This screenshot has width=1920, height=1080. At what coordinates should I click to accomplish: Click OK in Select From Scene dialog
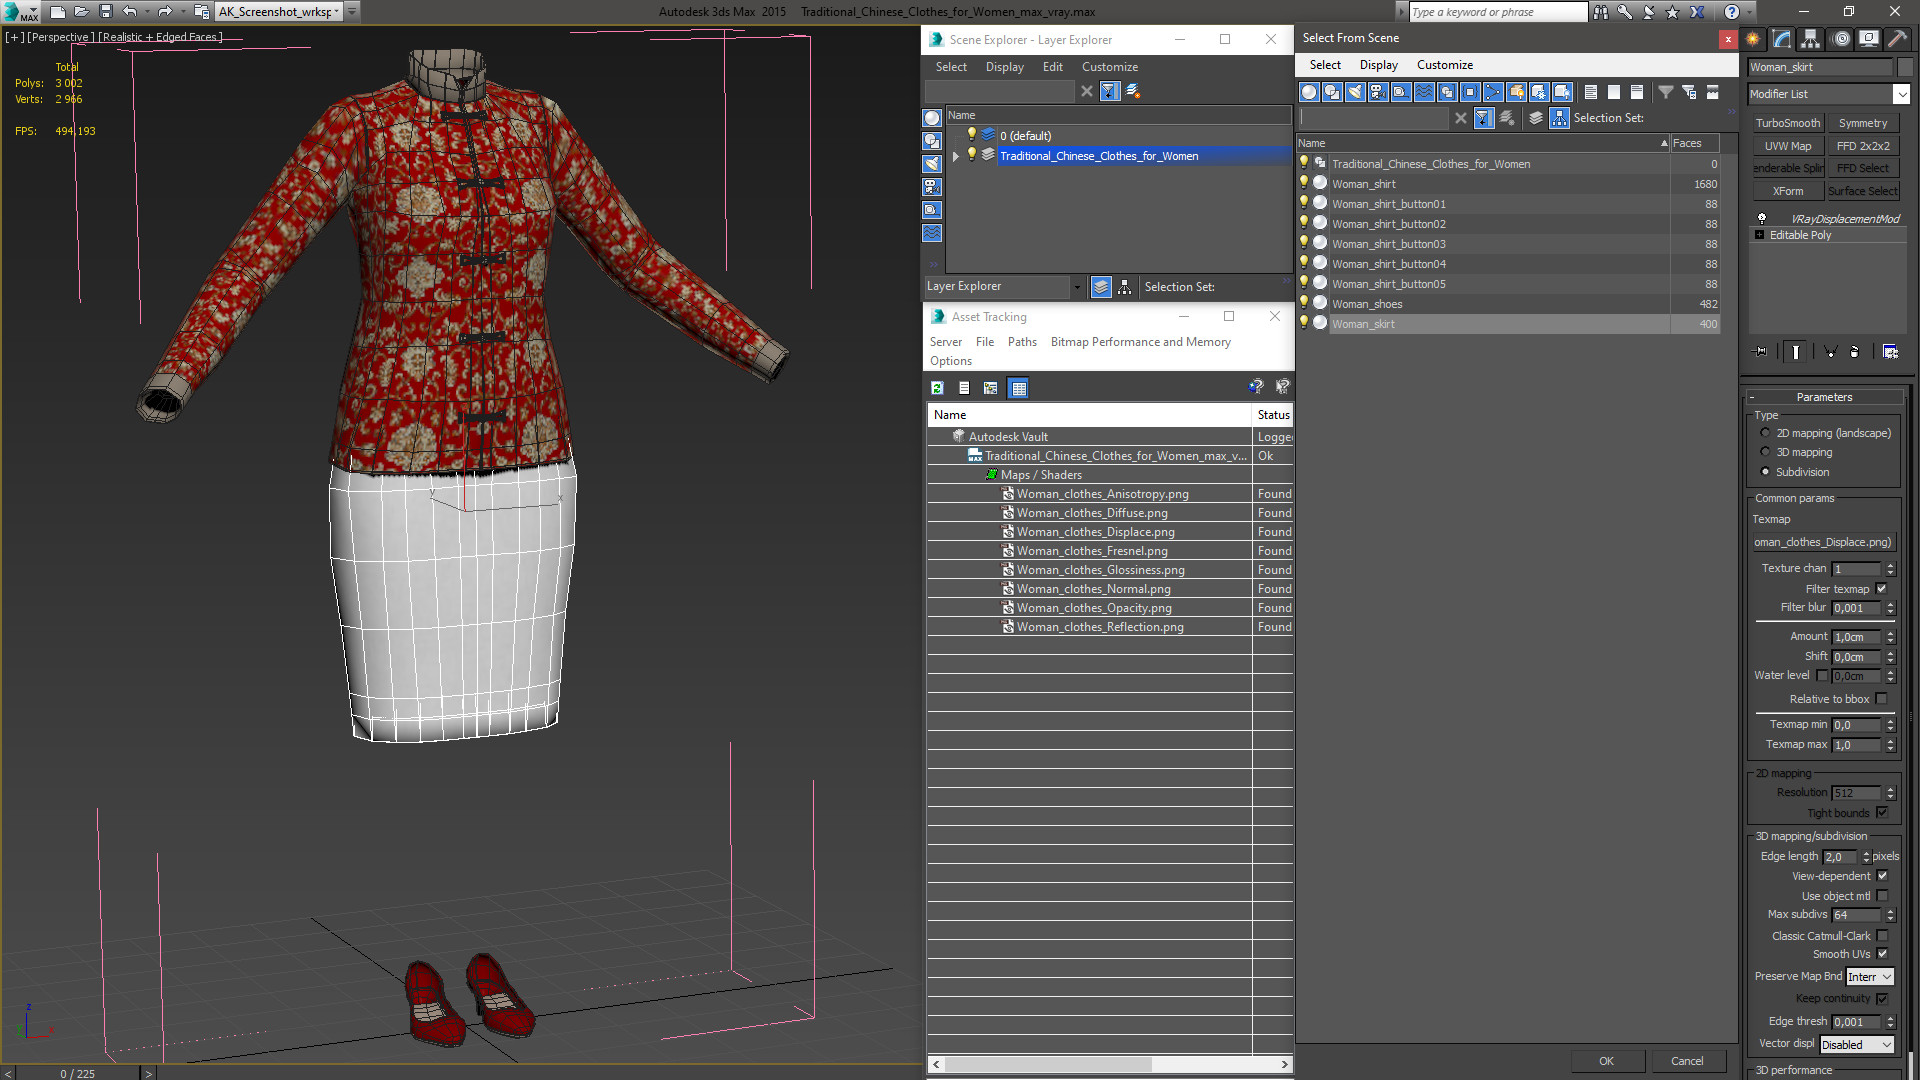1606,1061
